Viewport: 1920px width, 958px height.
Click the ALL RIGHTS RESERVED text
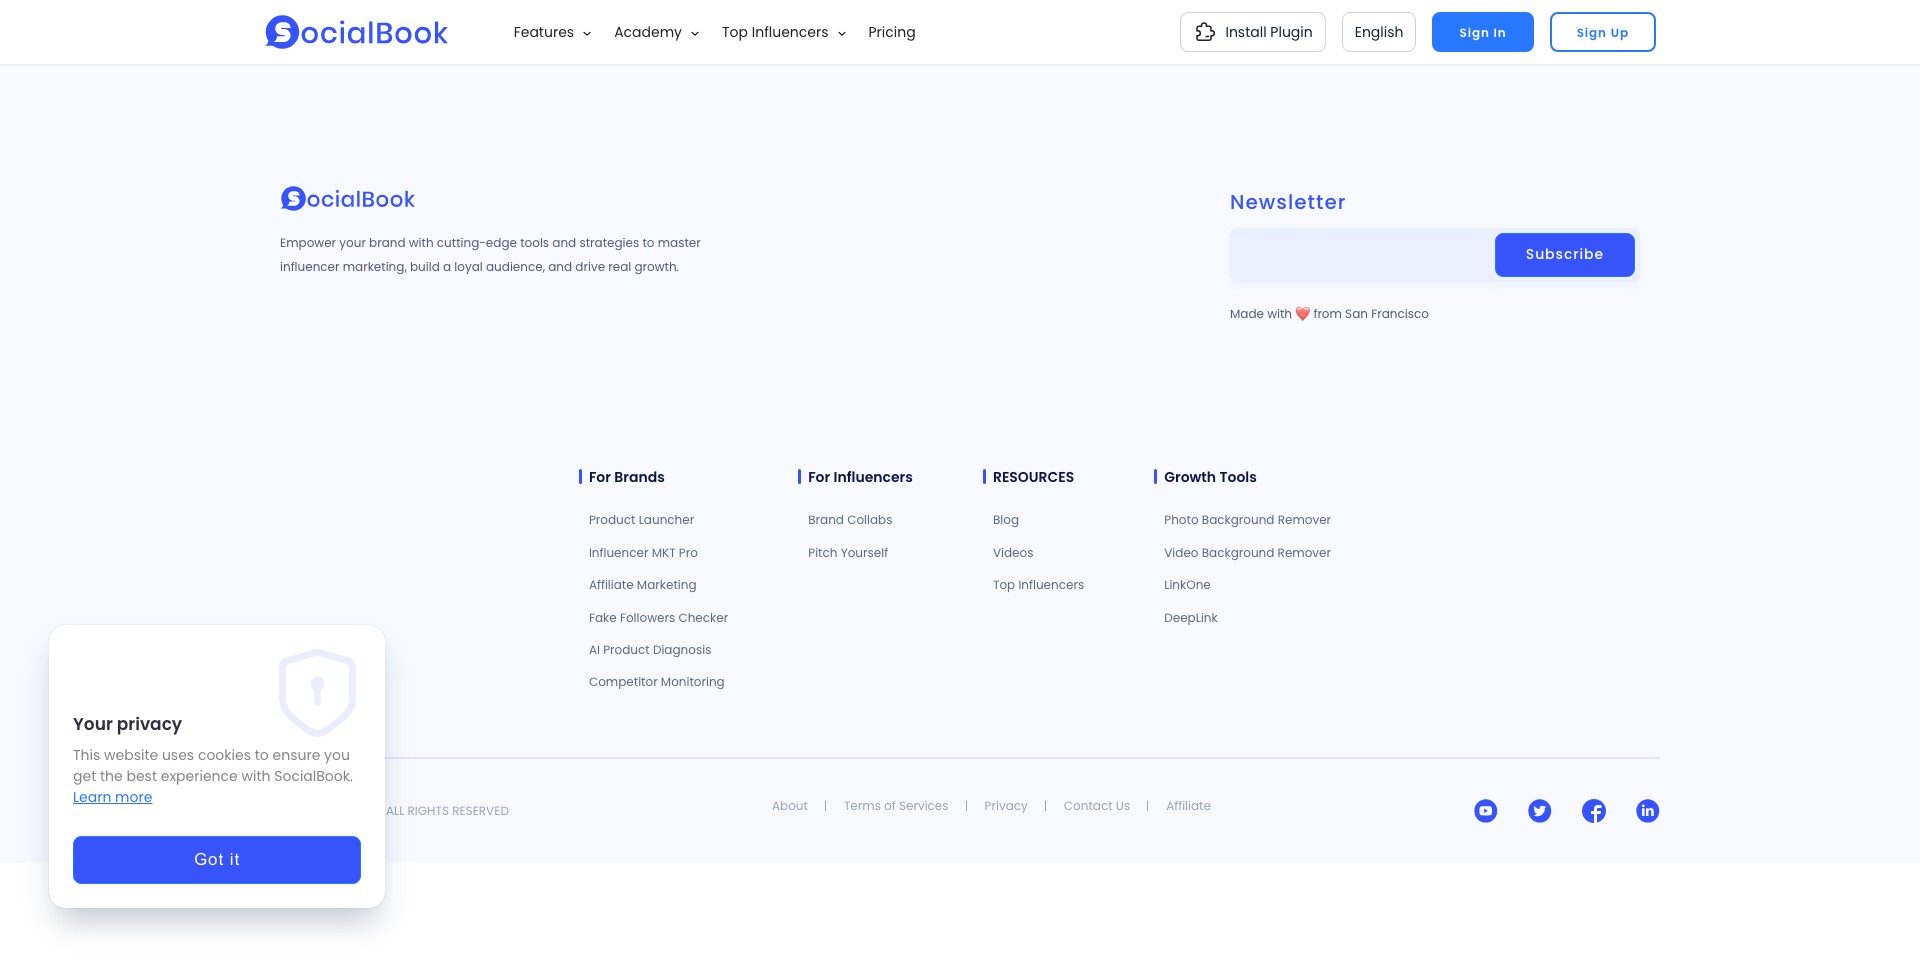click(x=447, y=811)
